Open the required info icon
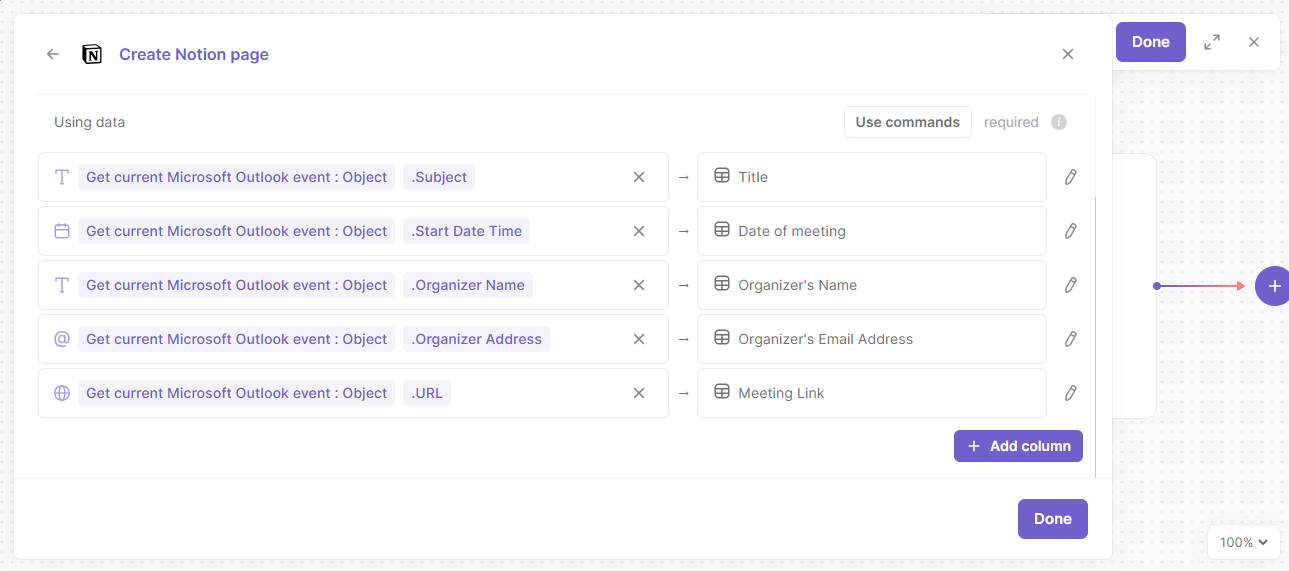Screen dimensions: 1289x571 1059,122
